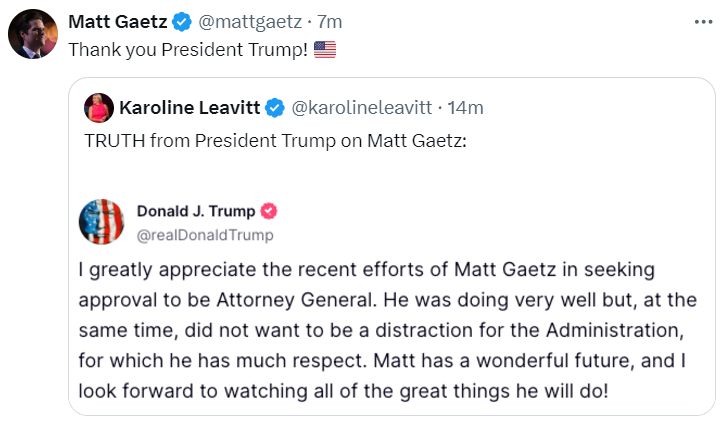
Task: Select the @realDonaldTrump handle
Action: click(x=204, y=234)
